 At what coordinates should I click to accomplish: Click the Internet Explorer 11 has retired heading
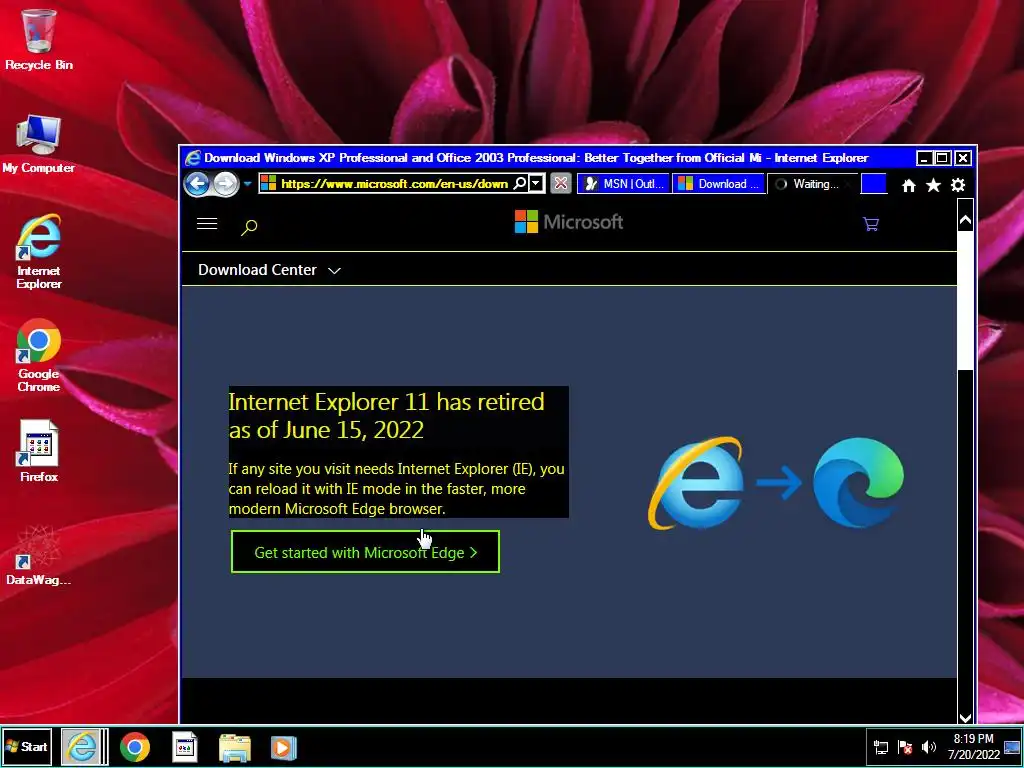pyautogui.click(x=386, y=415)
